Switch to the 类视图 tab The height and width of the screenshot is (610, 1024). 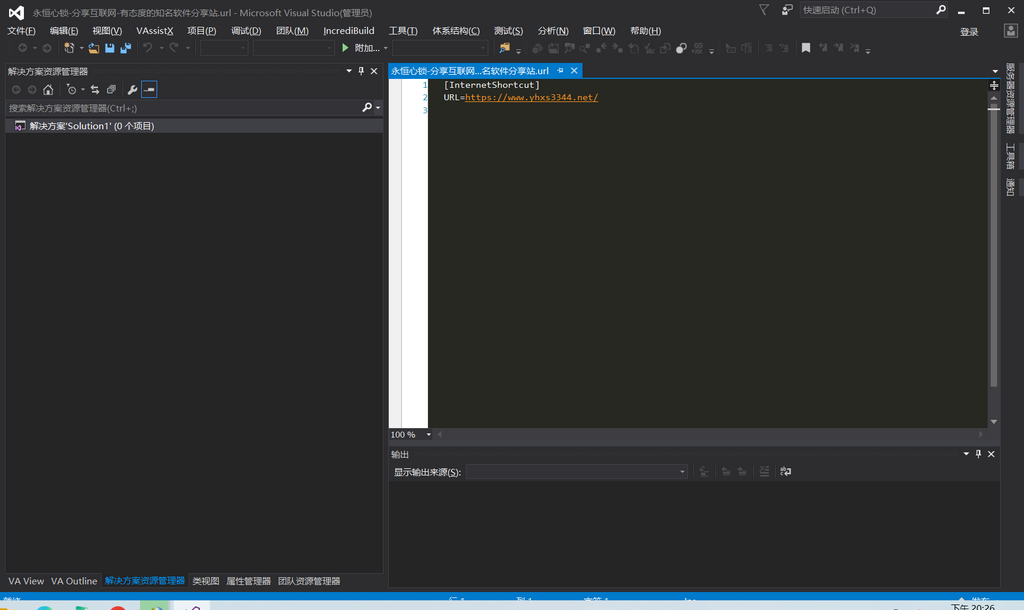point(206,581)
